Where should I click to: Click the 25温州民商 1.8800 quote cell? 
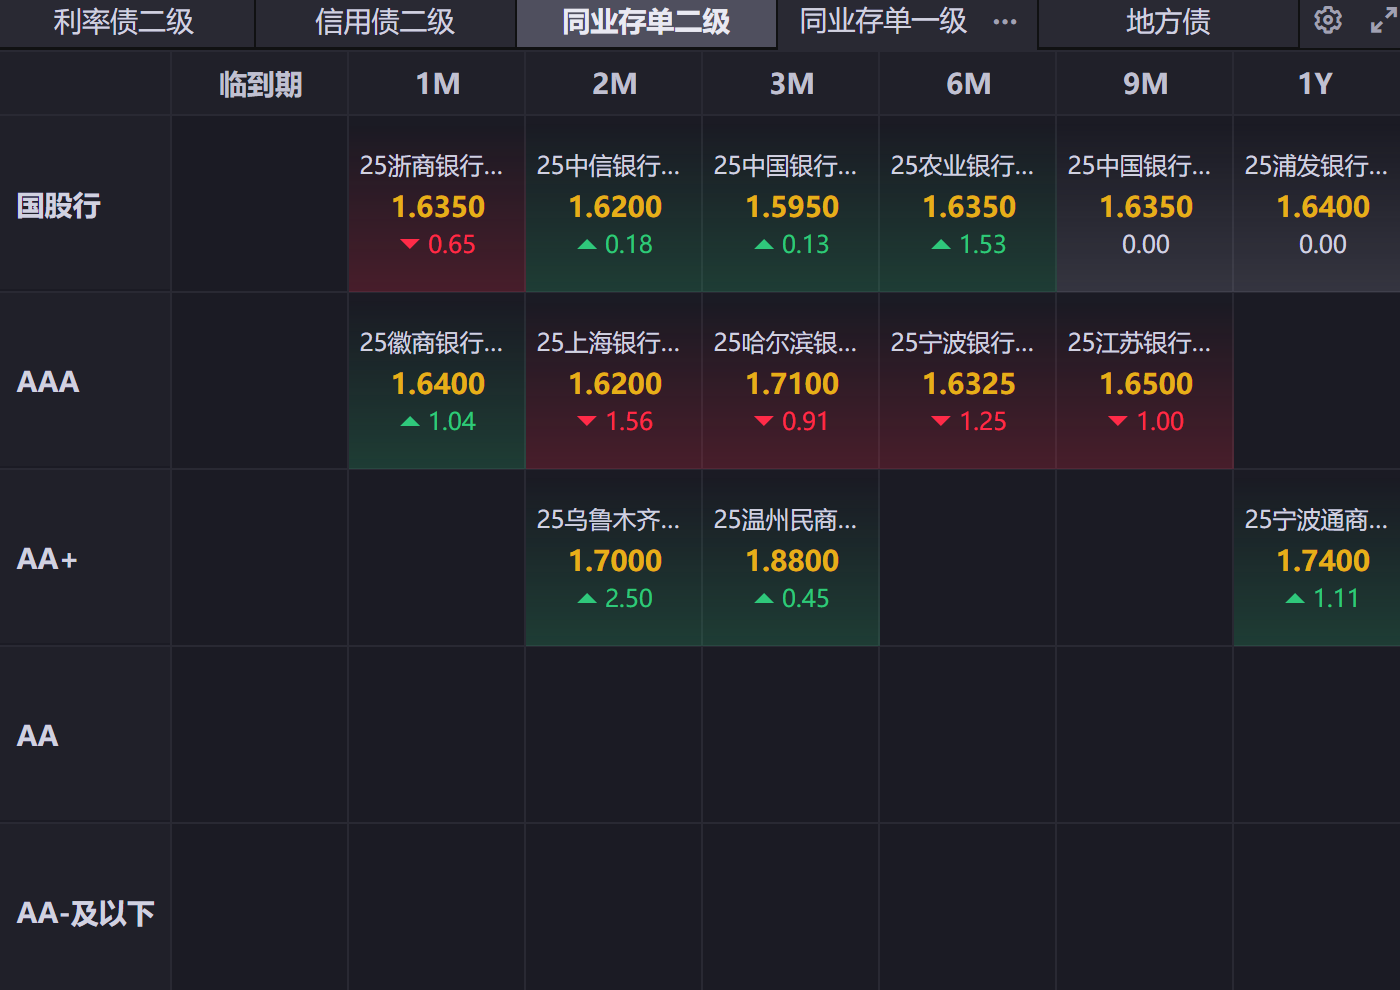pyautogui.click(x=791, y=559)
